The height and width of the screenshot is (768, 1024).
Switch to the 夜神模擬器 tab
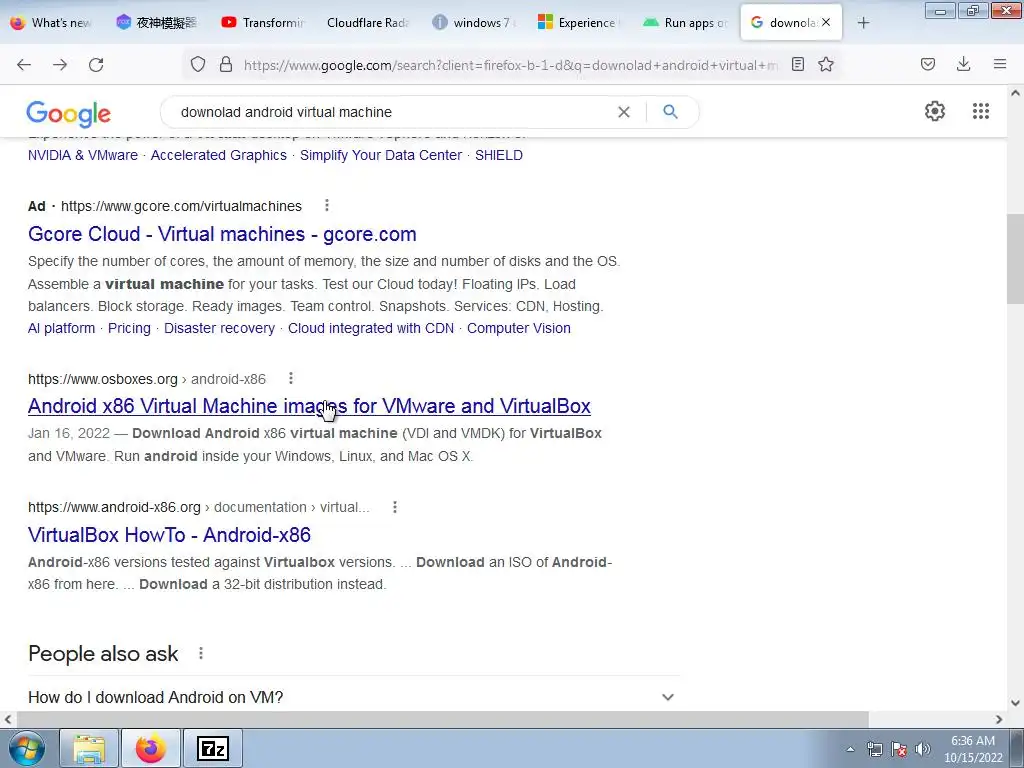click(x=157, y=23)
